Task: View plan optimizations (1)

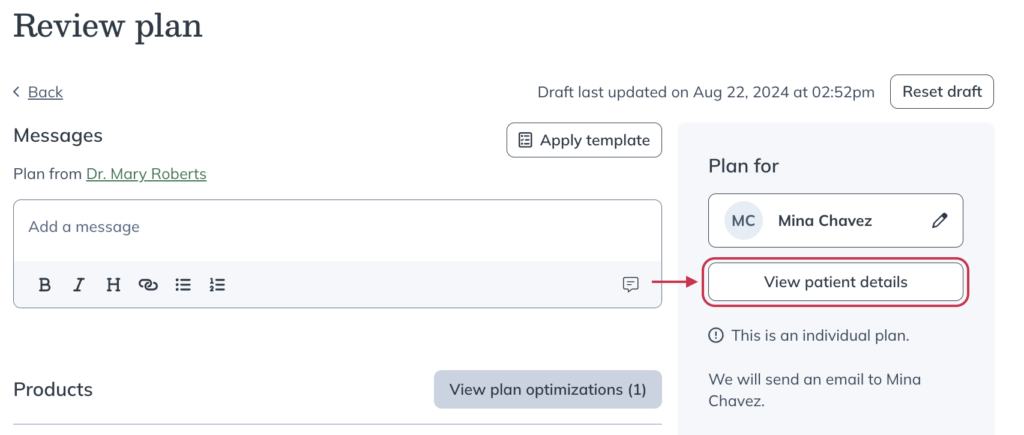Action: [x=548, y=390]
